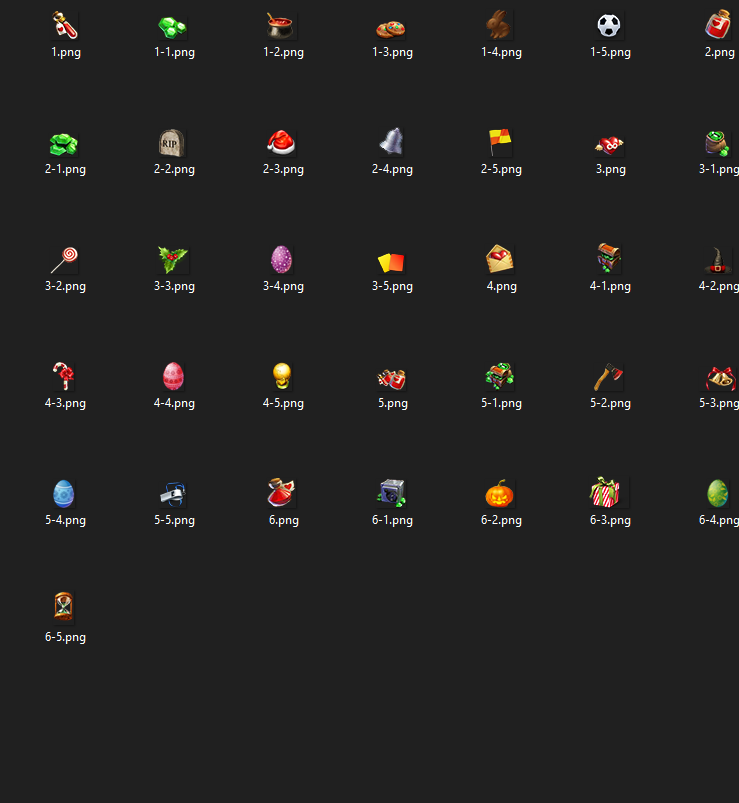The image size is (739, 803).
Task: Click the filename label 3-4.png
Action: pos(283,286)
